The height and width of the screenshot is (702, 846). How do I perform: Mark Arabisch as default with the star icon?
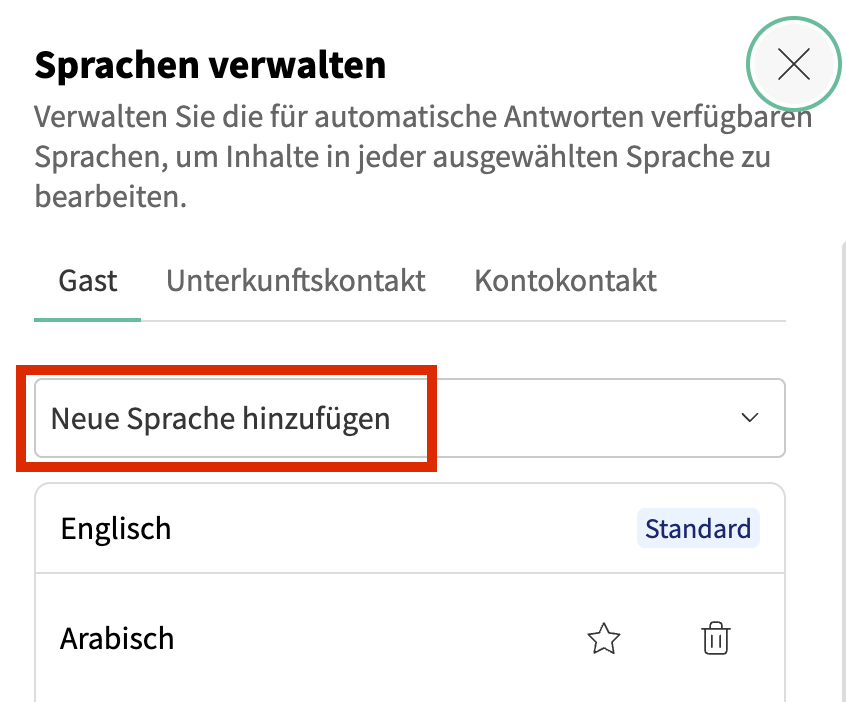[604, 638]
